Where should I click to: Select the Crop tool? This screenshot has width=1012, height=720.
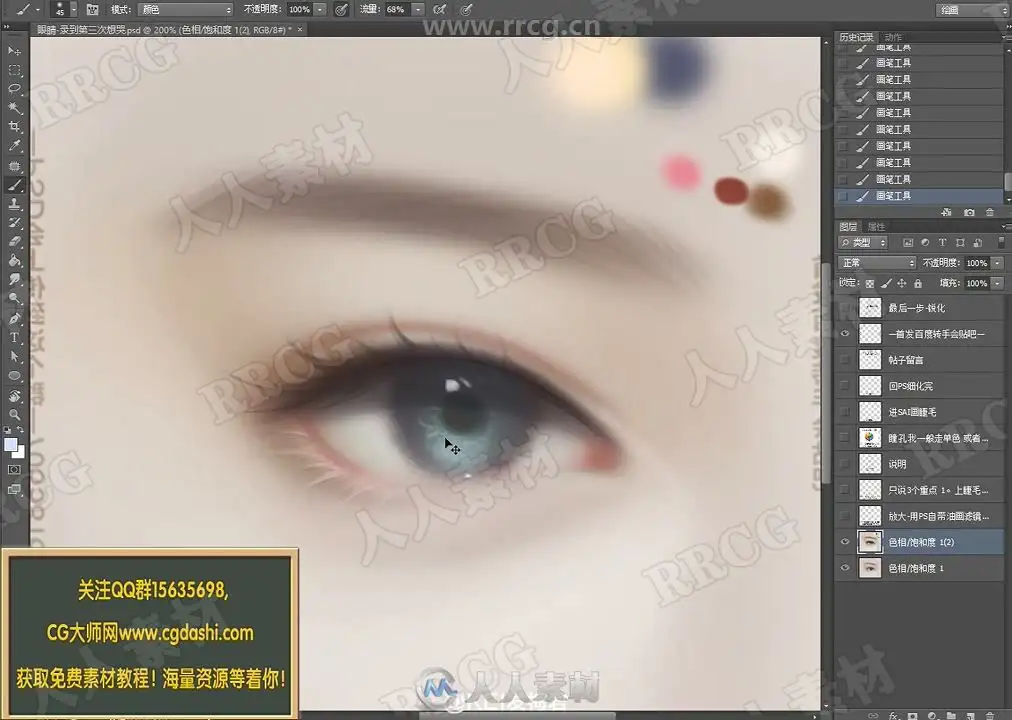click(14, 126)
